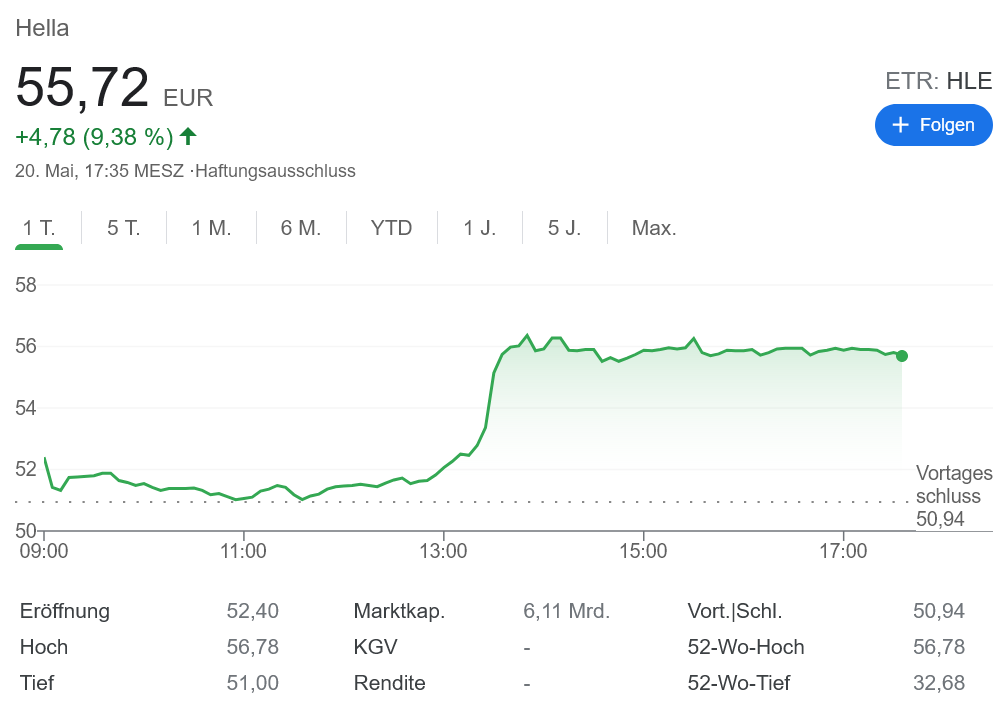Switch to the 5 T. range tab
1002x725 pixels.
123,228
